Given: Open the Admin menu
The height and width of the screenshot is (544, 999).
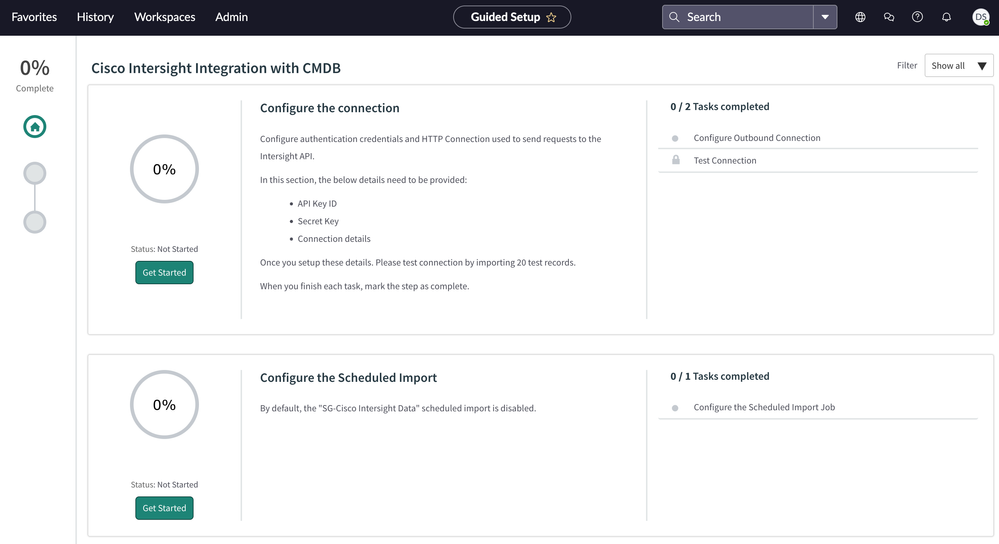Looking at the screenshot, I should click(x=231, y=17).
